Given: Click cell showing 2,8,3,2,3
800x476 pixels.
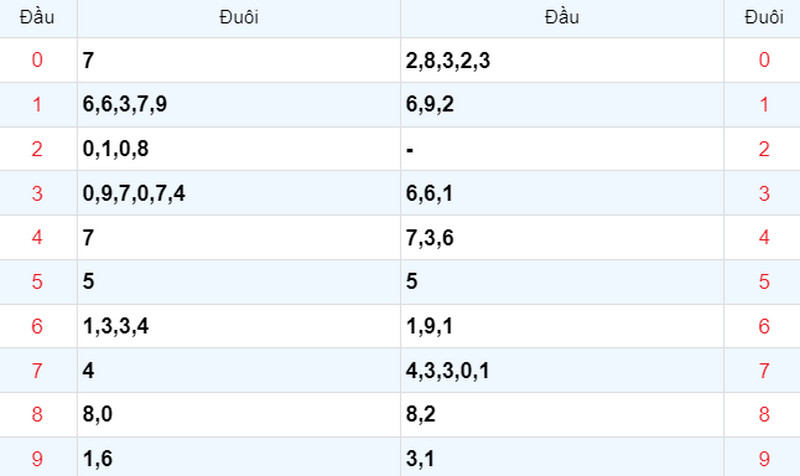Looking at the screenshot, I should tap(562, 60).
